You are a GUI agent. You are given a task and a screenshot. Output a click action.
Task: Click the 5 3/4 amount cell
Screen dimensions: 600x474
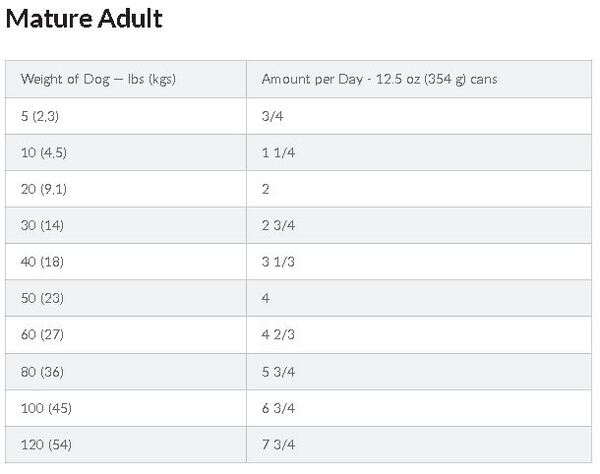tap(419, 372)
